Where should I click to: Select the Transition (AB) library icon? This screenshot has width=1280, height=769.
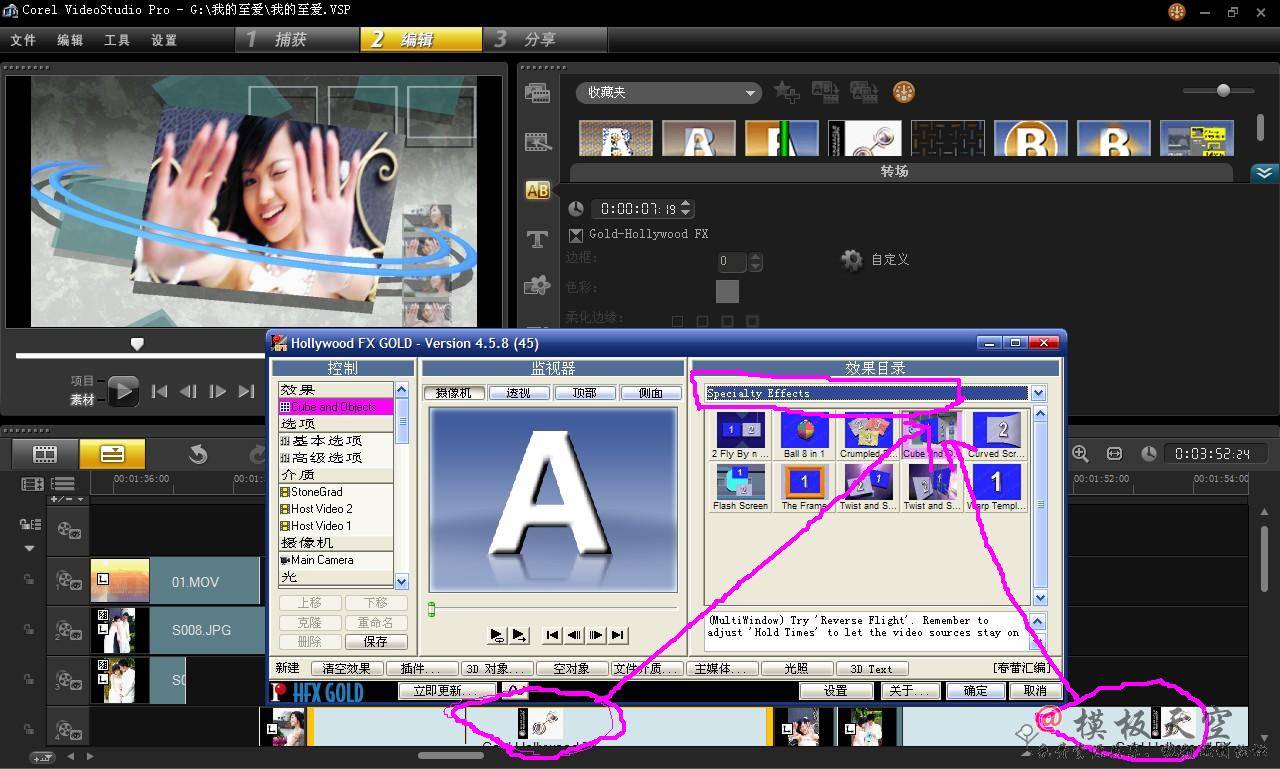pyautogui.click(x=537, y=190)
